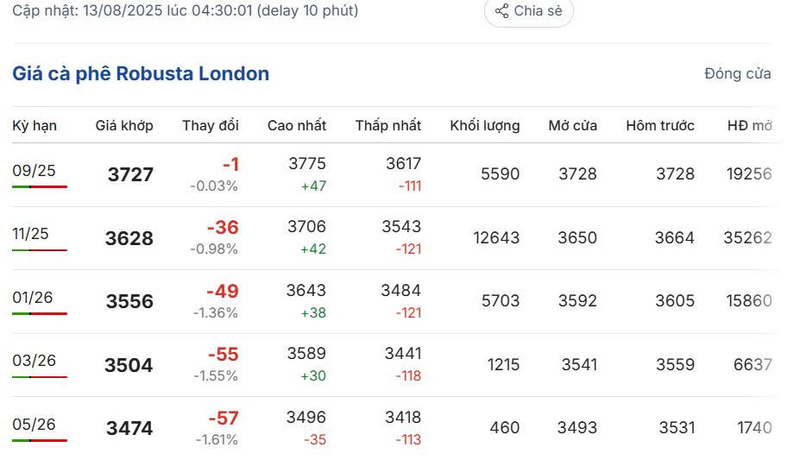Open the Giá cà phê Robusta London heading
Screen dimensions: 800x460
click(x=141, y=74)
